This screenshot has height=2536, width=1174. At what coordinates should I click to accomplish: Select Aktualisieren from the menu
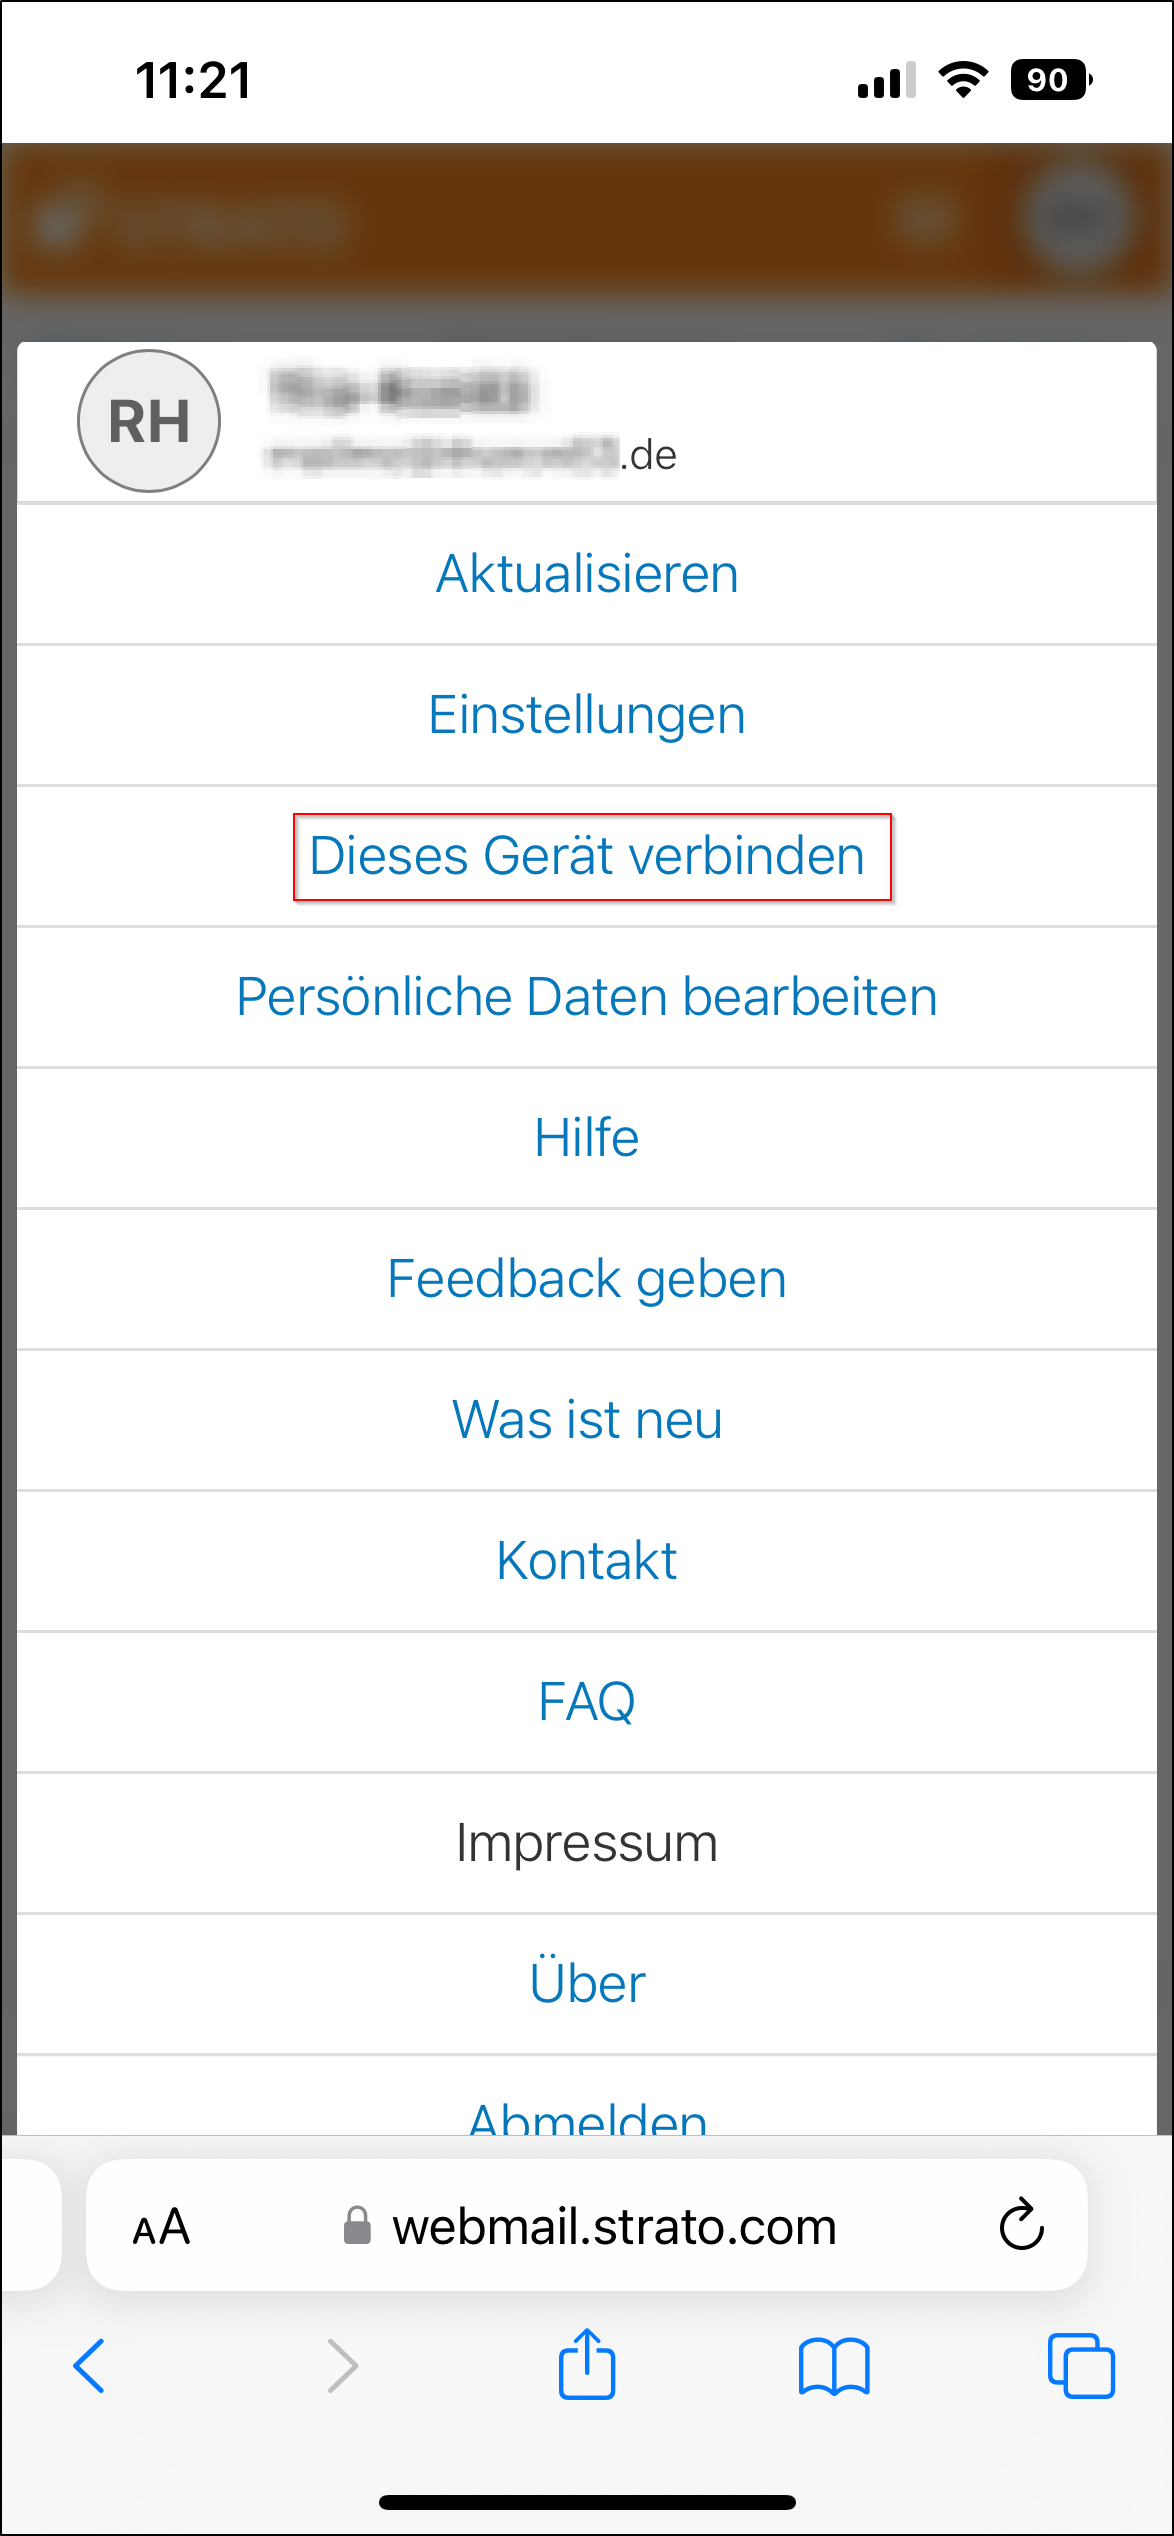[587, 574]
